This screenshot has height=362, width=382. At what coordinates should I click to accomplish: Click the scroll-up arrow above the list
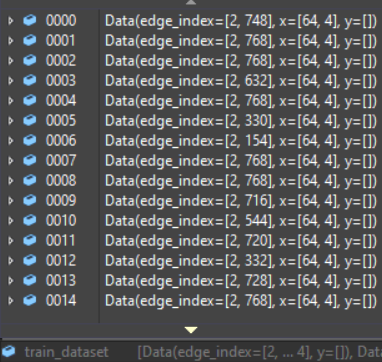(191, 2)
